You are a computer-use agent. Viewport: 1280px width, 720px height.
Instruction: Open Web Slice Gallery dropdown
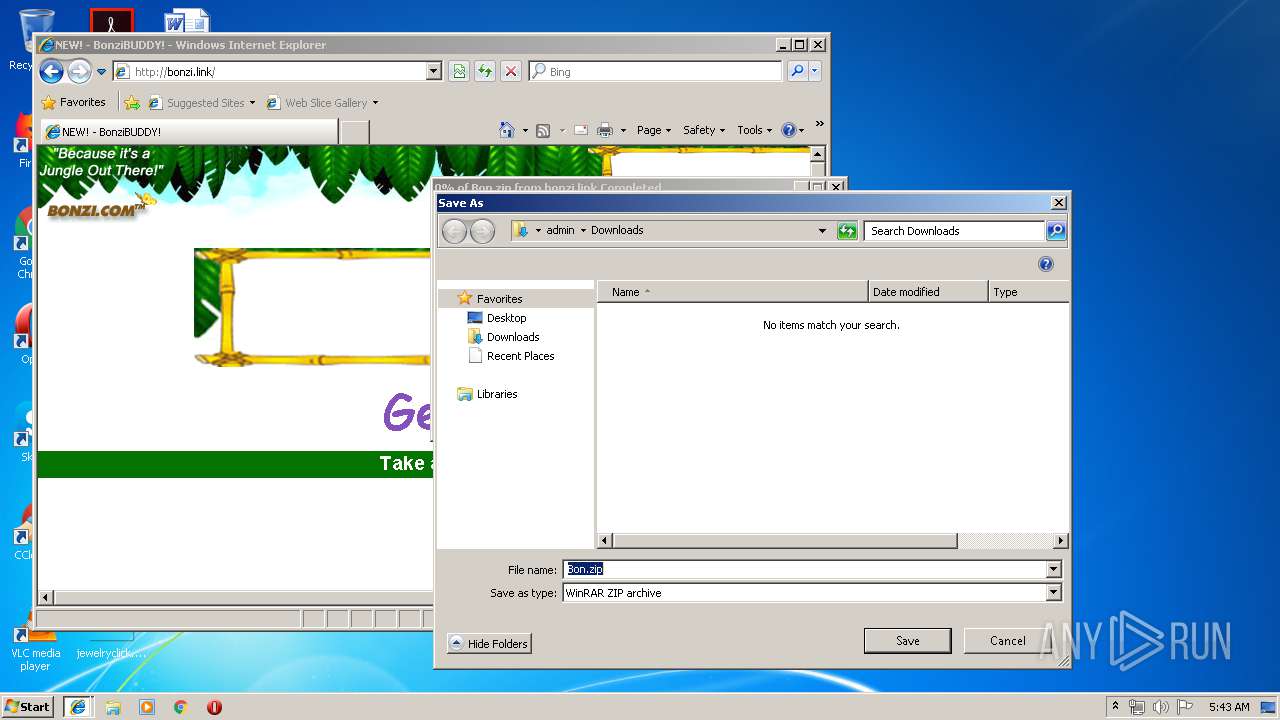(x=375, y=102)
